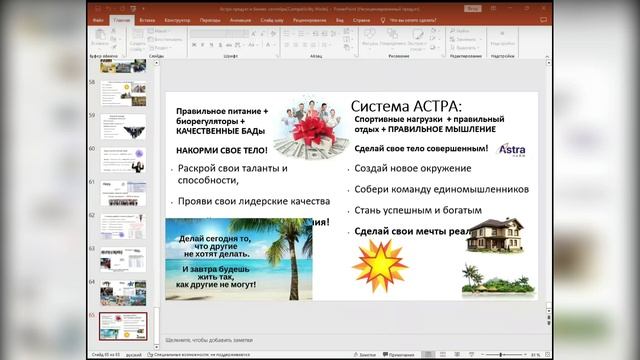Open the comments icon in the ribbon corner
This screenshot has height=360, width=640.
[543, 20]
